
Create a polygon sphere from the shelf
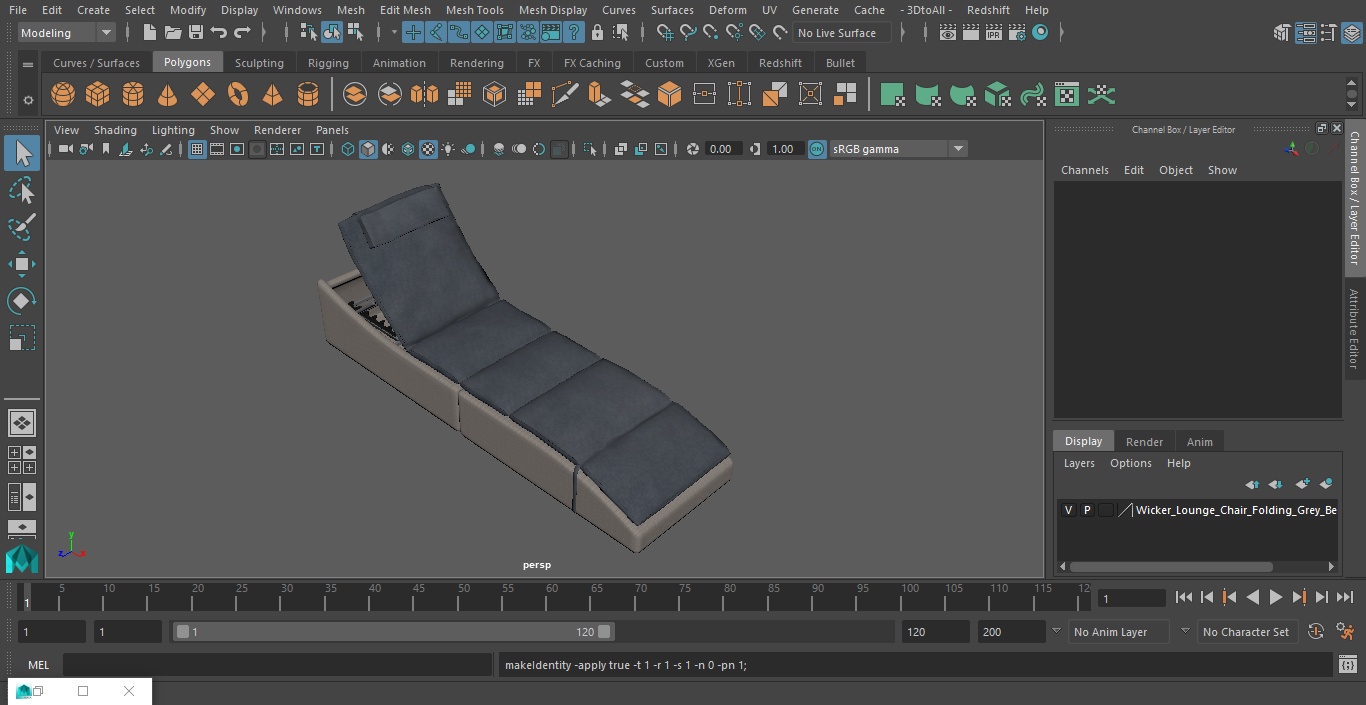point(63,95)
